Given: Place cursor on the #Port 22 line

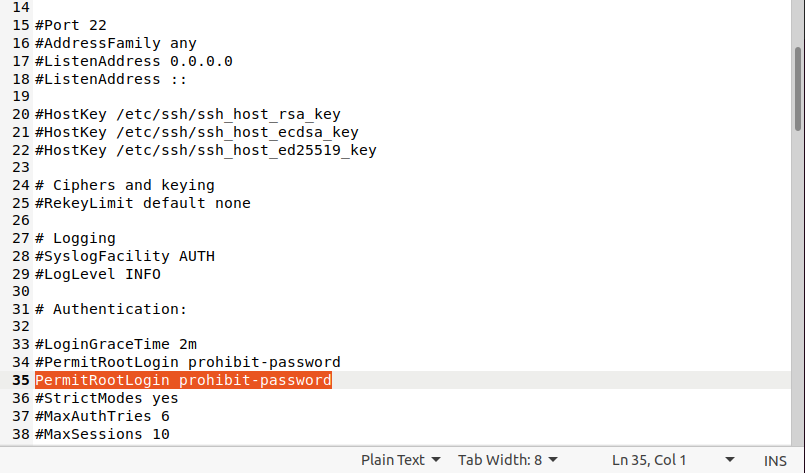Looking at the screenshot, I should point(71,24).
